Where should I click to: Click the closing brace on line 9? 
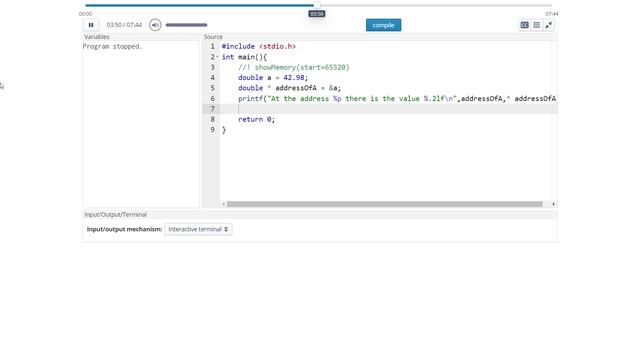[x=224, y=130]
